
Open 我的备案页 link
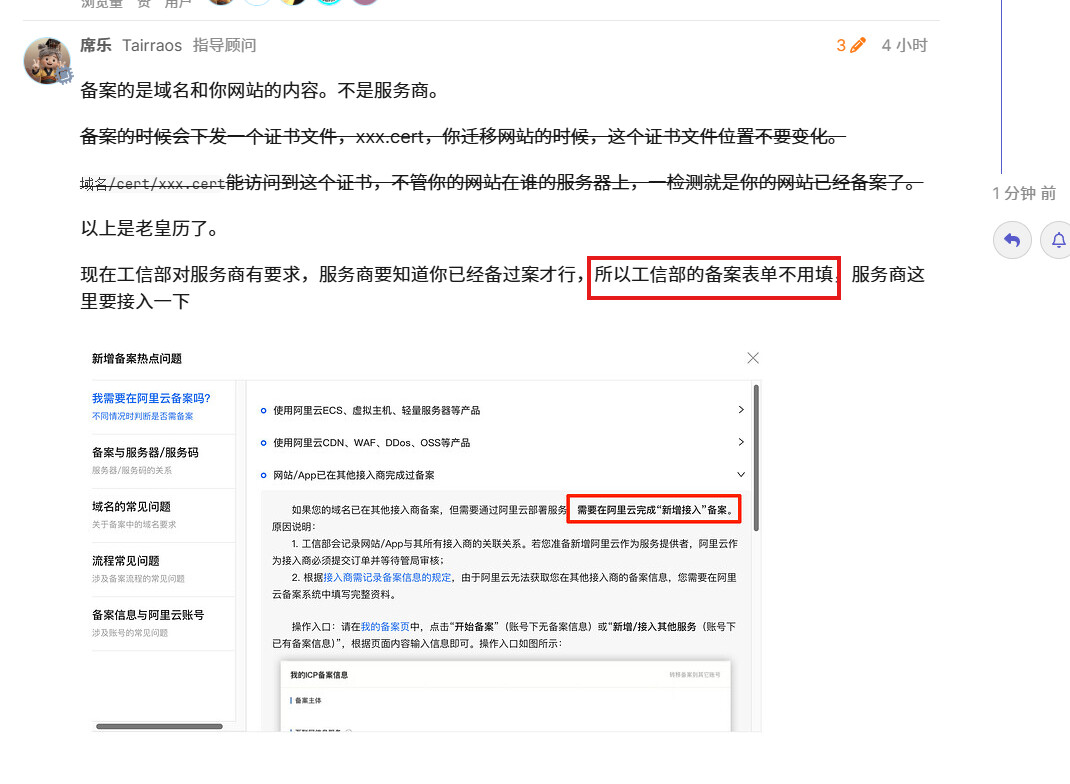(385, 626)
